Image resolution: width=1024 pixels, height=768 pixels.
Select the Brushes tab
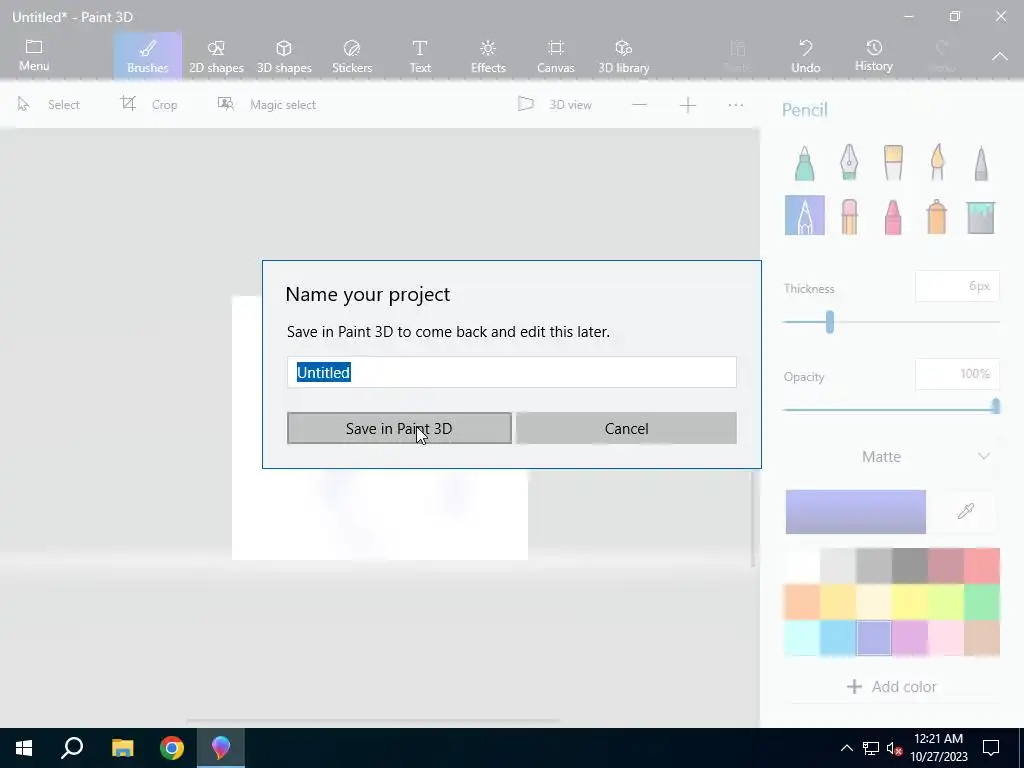[148, 56]
